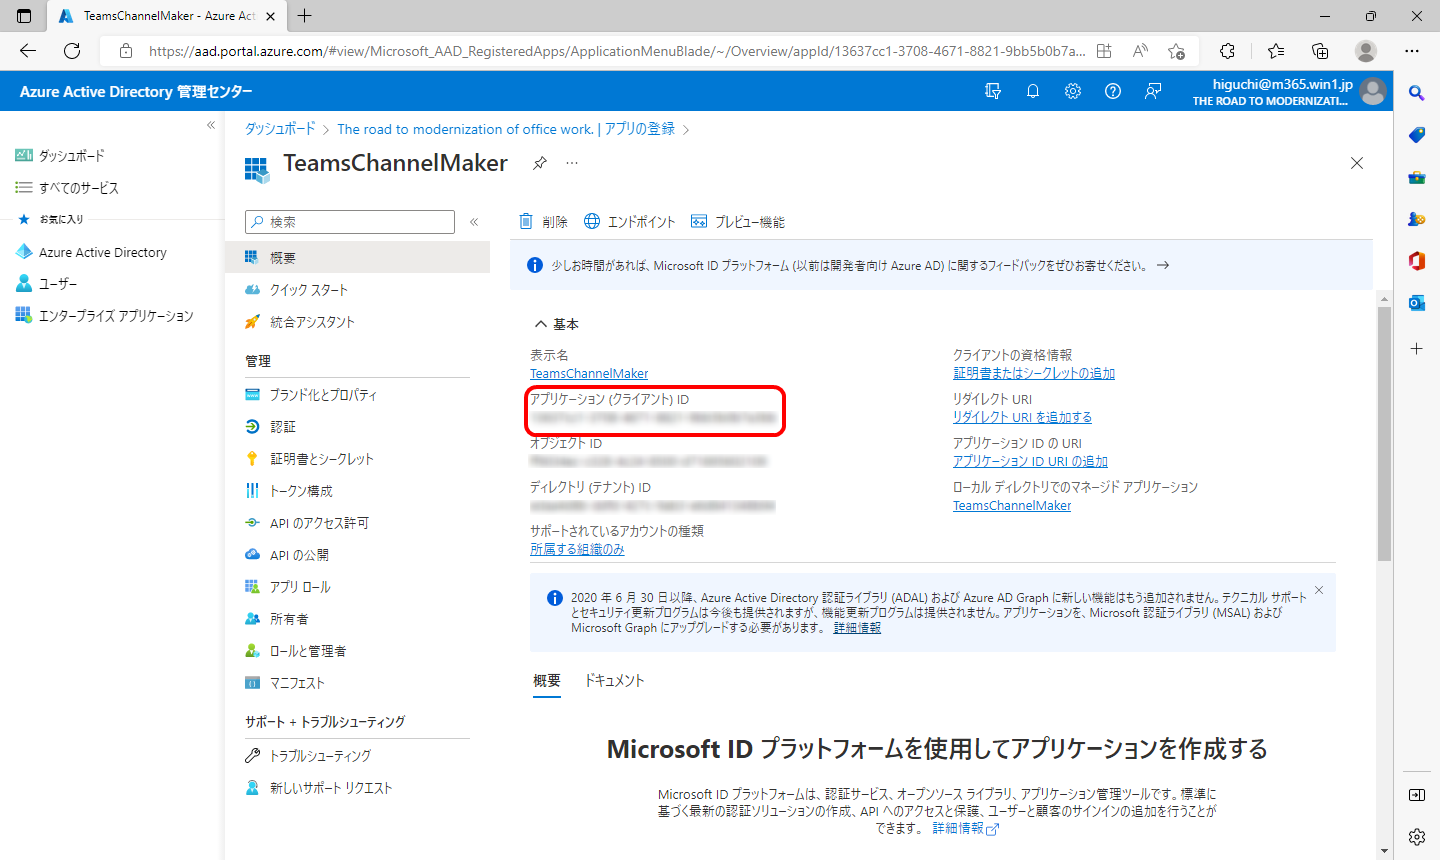Open 詳細情報 link under platform description

pyautogui.click(x=965, y=829)
